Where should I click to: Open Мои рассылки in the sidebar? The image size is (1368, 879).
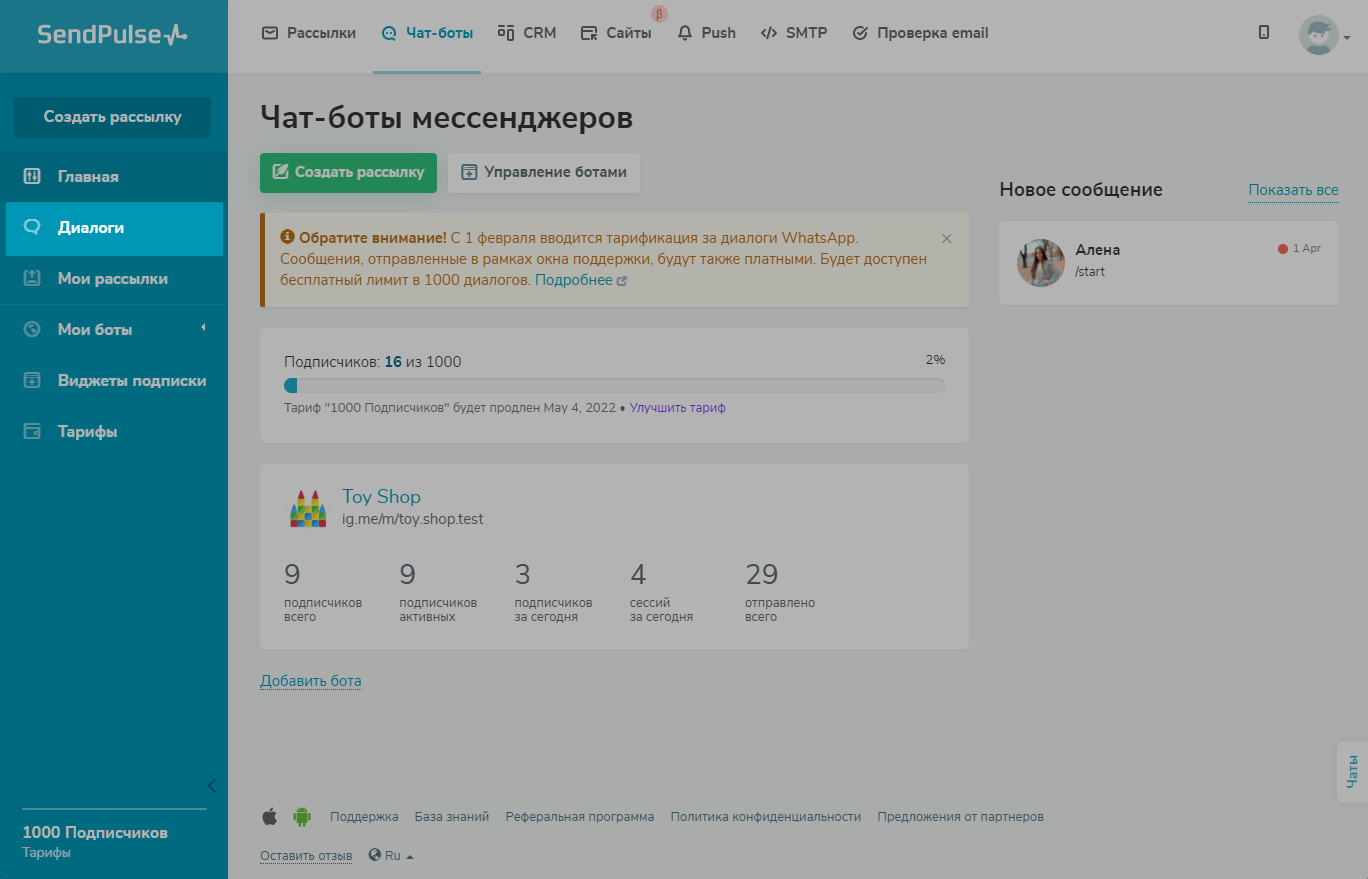[x=113, y=279]
